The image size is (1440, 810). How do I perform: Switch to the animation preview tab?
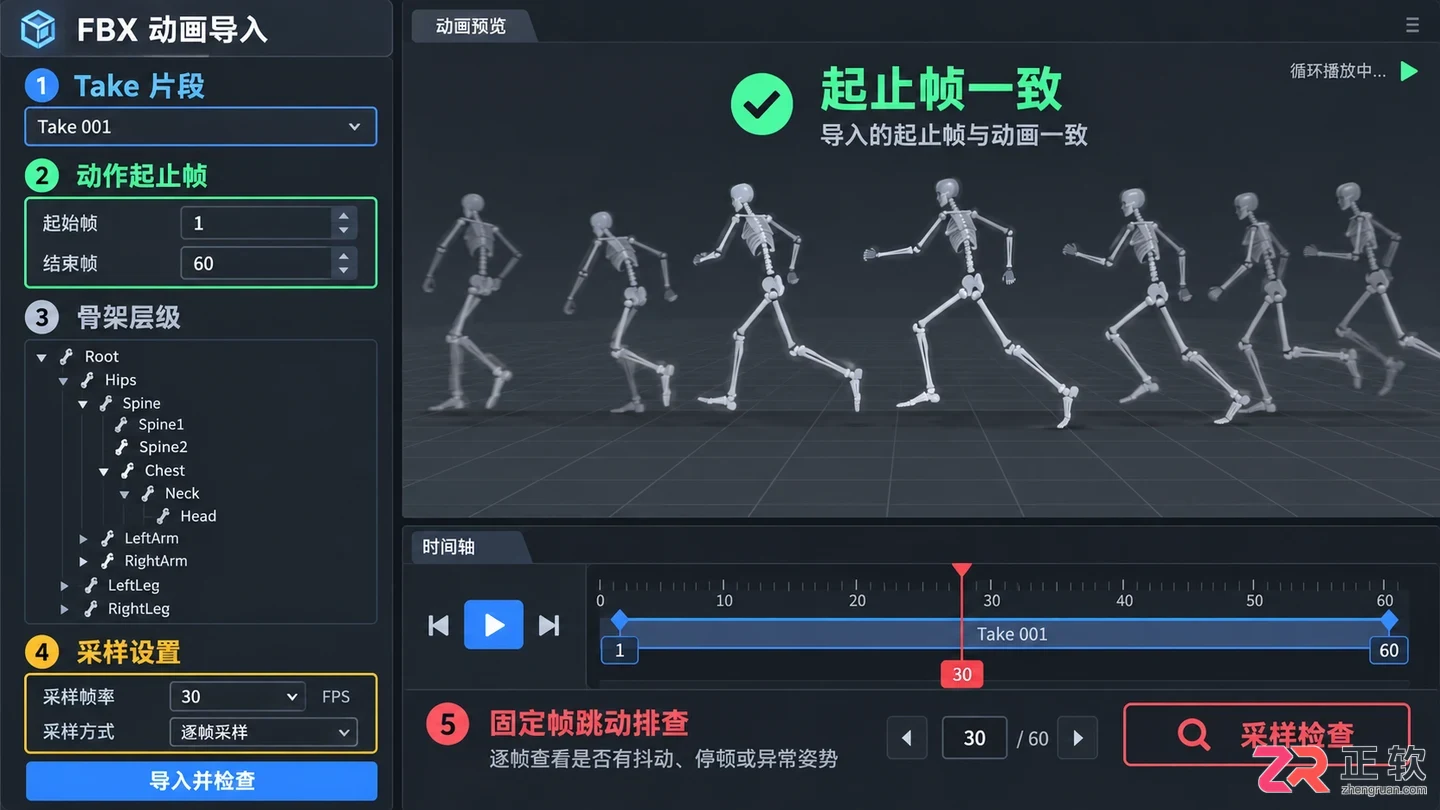(x=472, y=26)
